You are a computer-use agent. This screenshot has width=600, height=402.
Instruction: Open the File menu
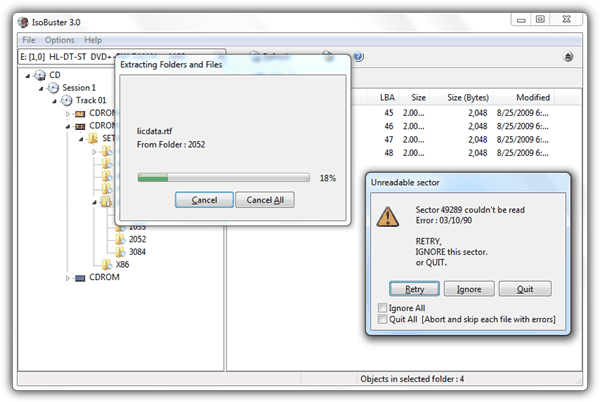(x=29, y=40)
